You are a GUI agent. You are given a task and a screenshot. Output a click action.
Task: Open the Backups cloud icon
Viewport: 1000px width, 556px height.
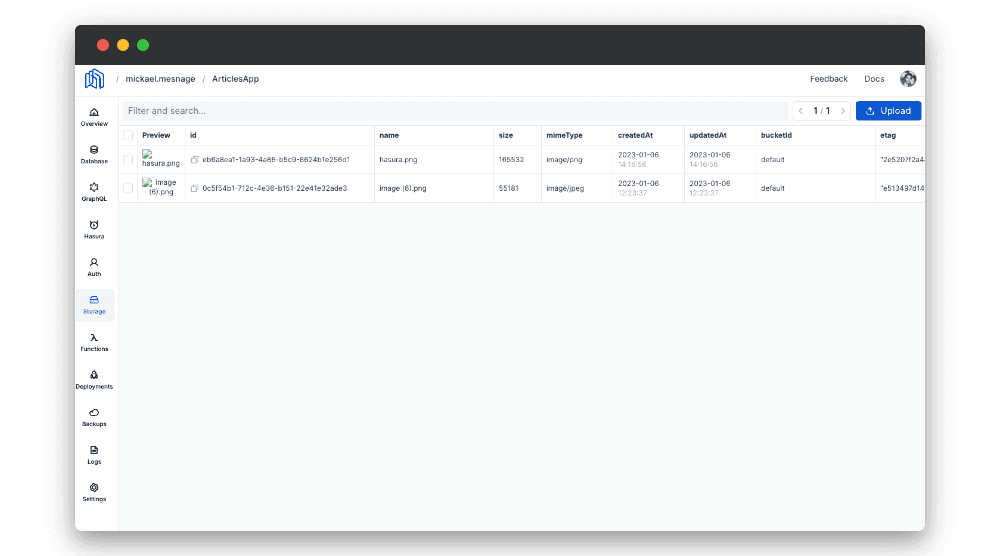point(94,412)
